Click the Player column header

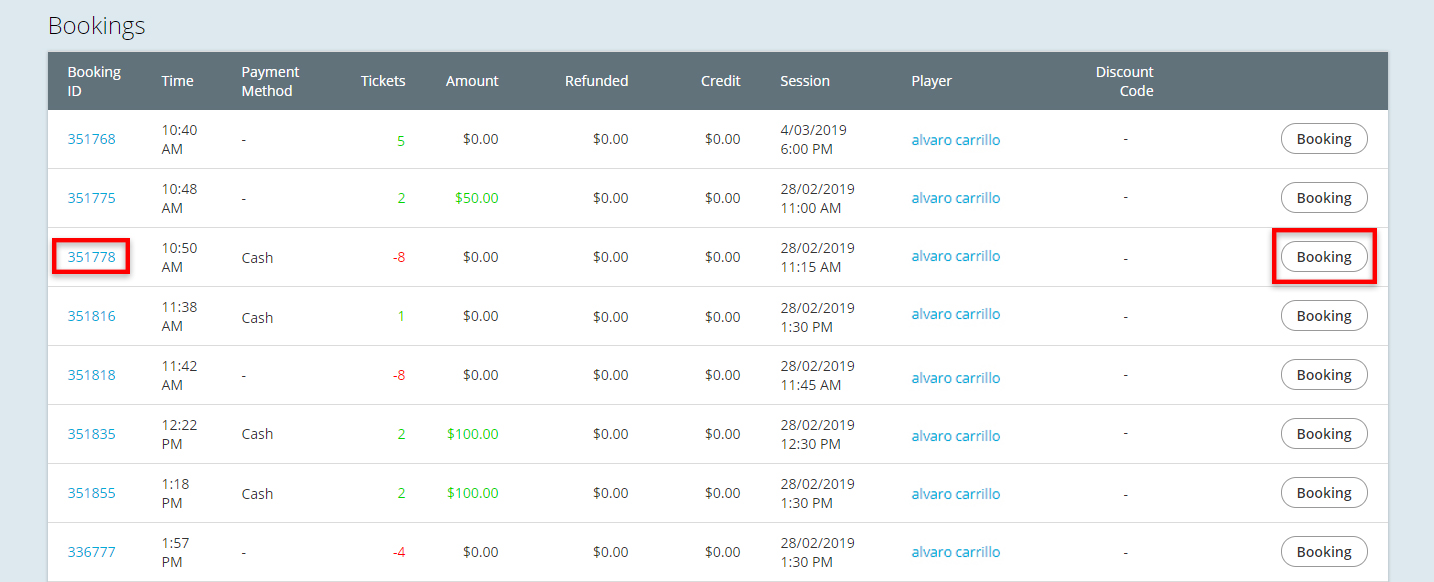[932, 81]
